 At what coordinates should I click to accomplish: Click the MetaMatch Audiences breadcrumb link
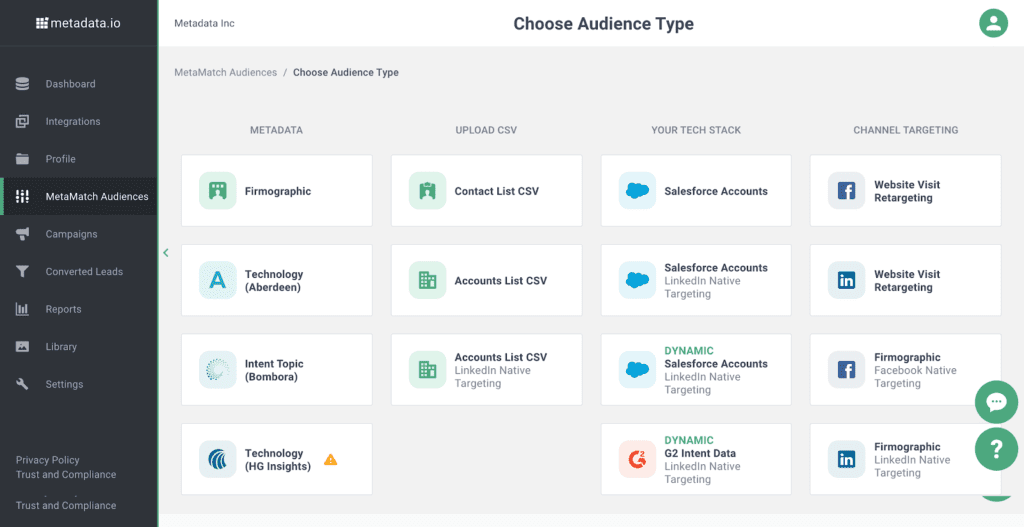point(225,72)
